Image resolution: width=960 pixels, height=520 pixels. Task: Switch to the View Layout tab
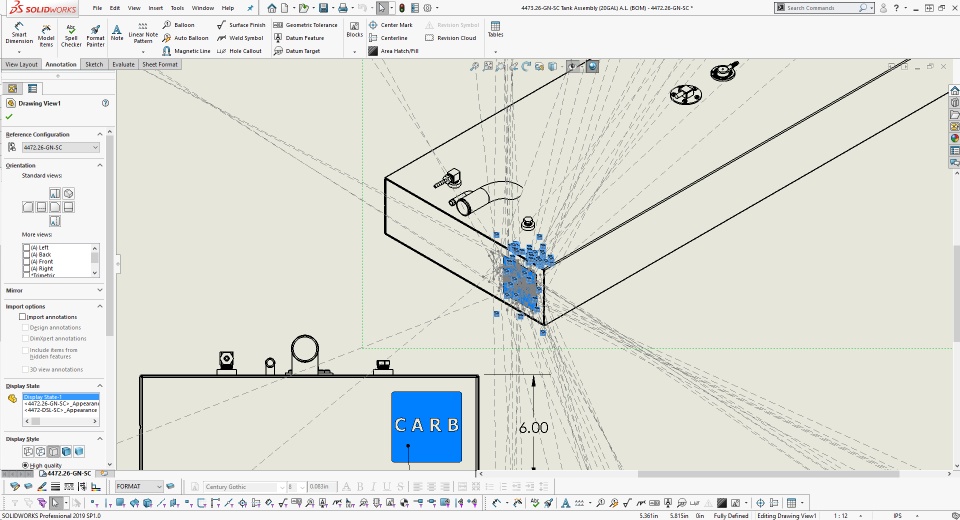pyautogui.click(x=21, y=64)
